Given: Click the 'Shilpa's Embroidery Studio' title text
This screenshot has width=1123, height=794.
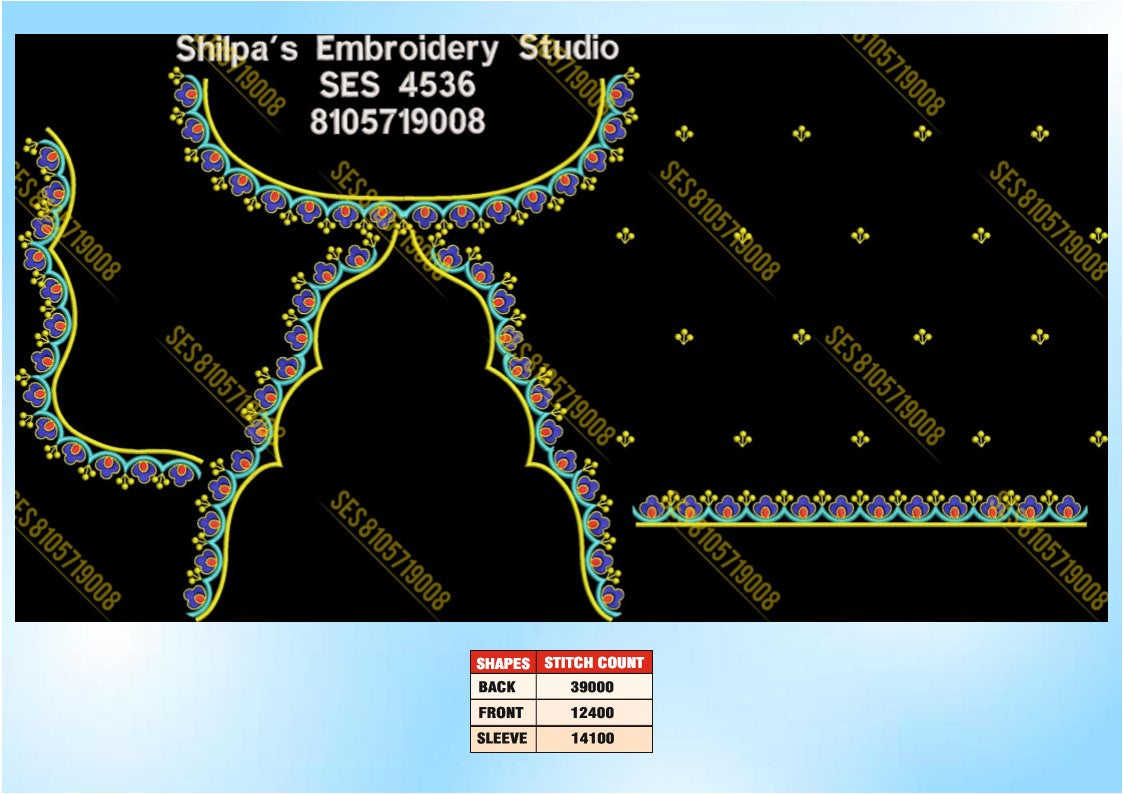Looking at the screenshot, I should click(x=397, y=49).
